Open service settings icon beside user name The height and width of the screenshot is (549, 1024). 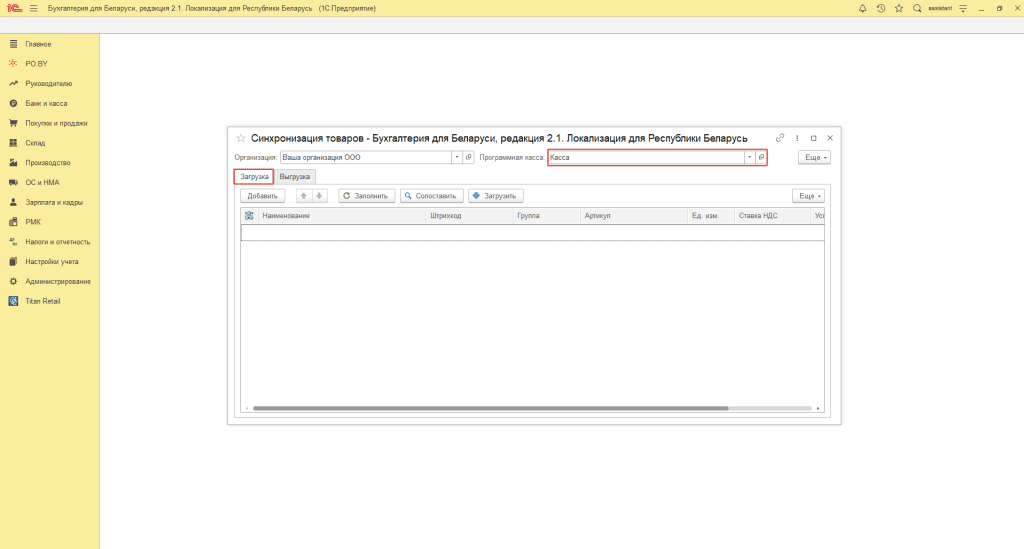[963, 8]
